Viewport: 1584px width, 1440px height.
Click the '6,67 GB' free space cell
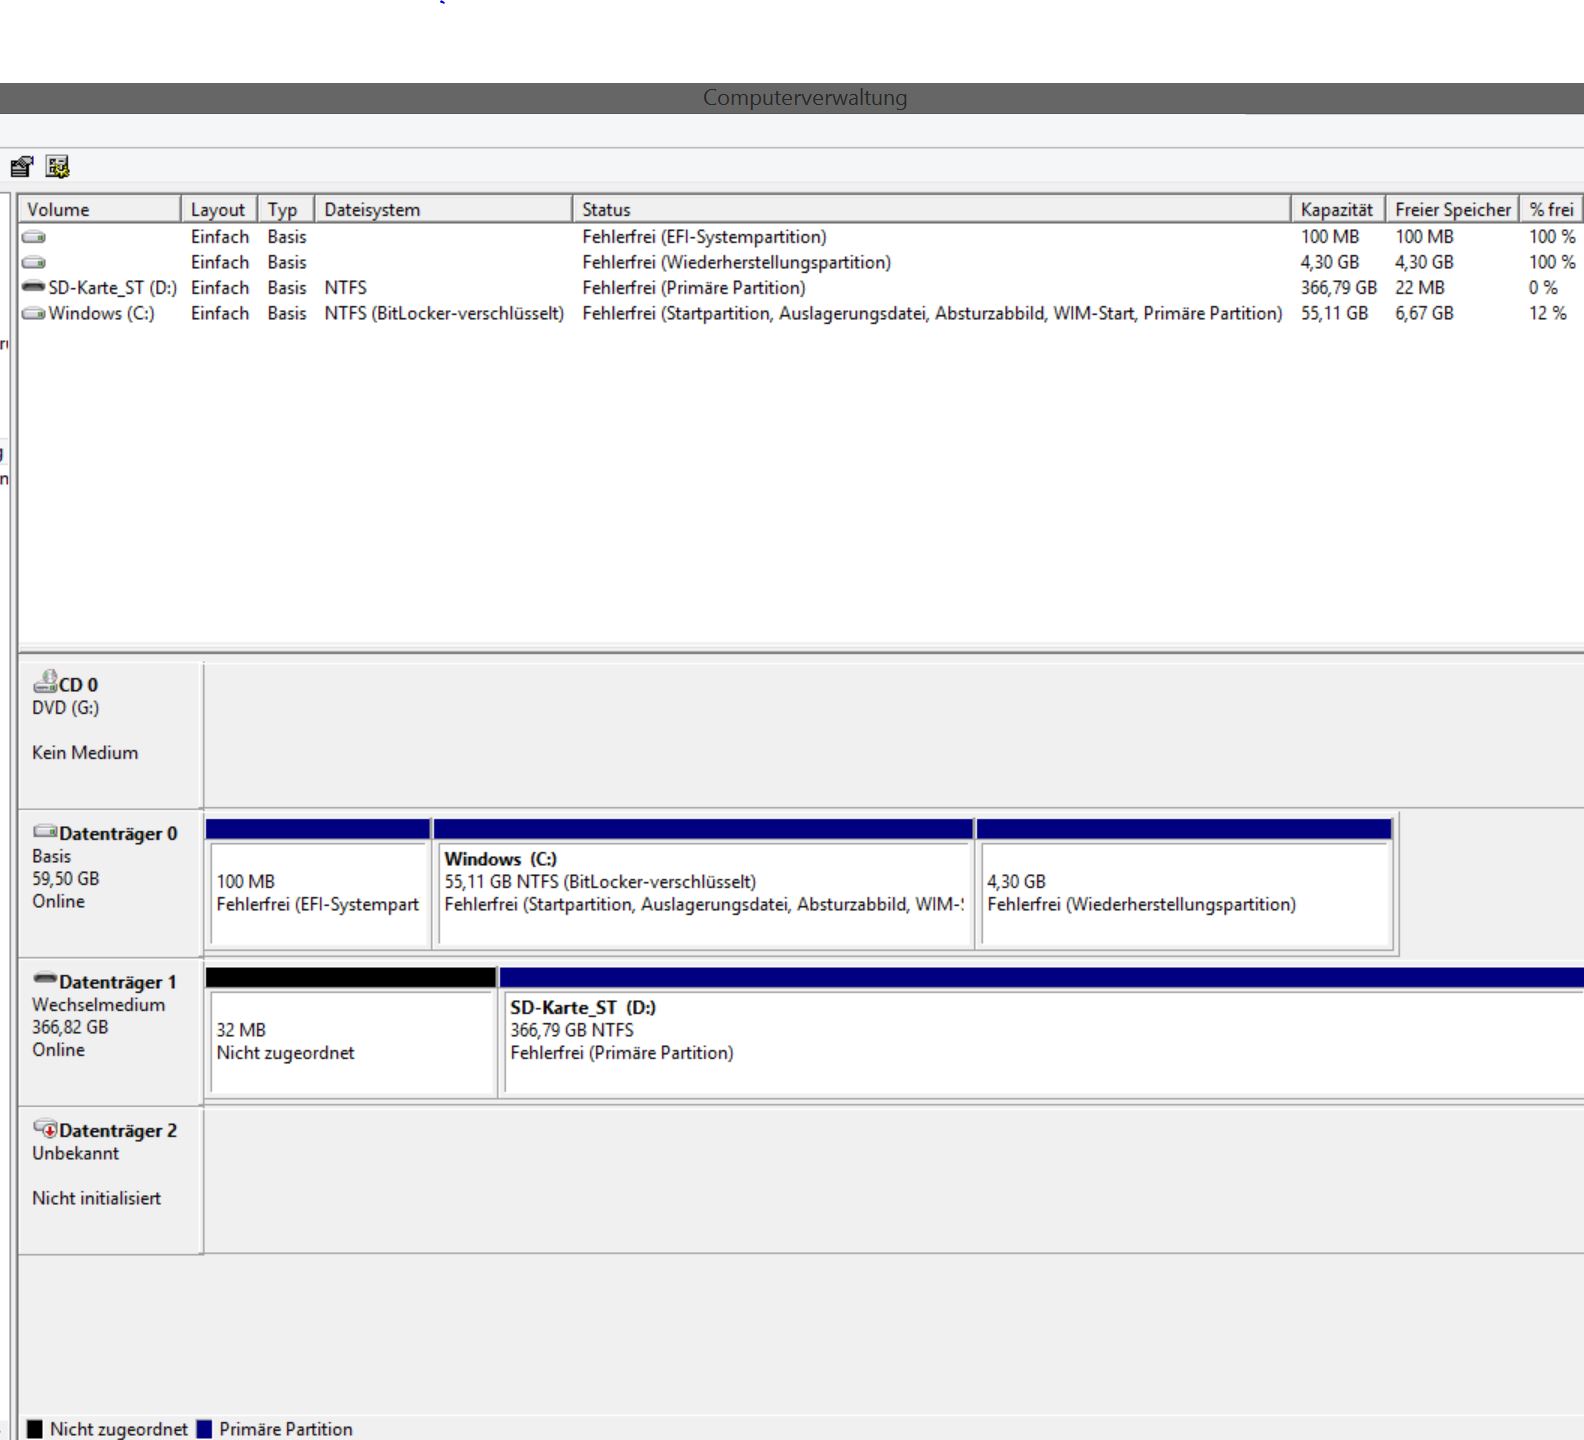[1424, 314]
